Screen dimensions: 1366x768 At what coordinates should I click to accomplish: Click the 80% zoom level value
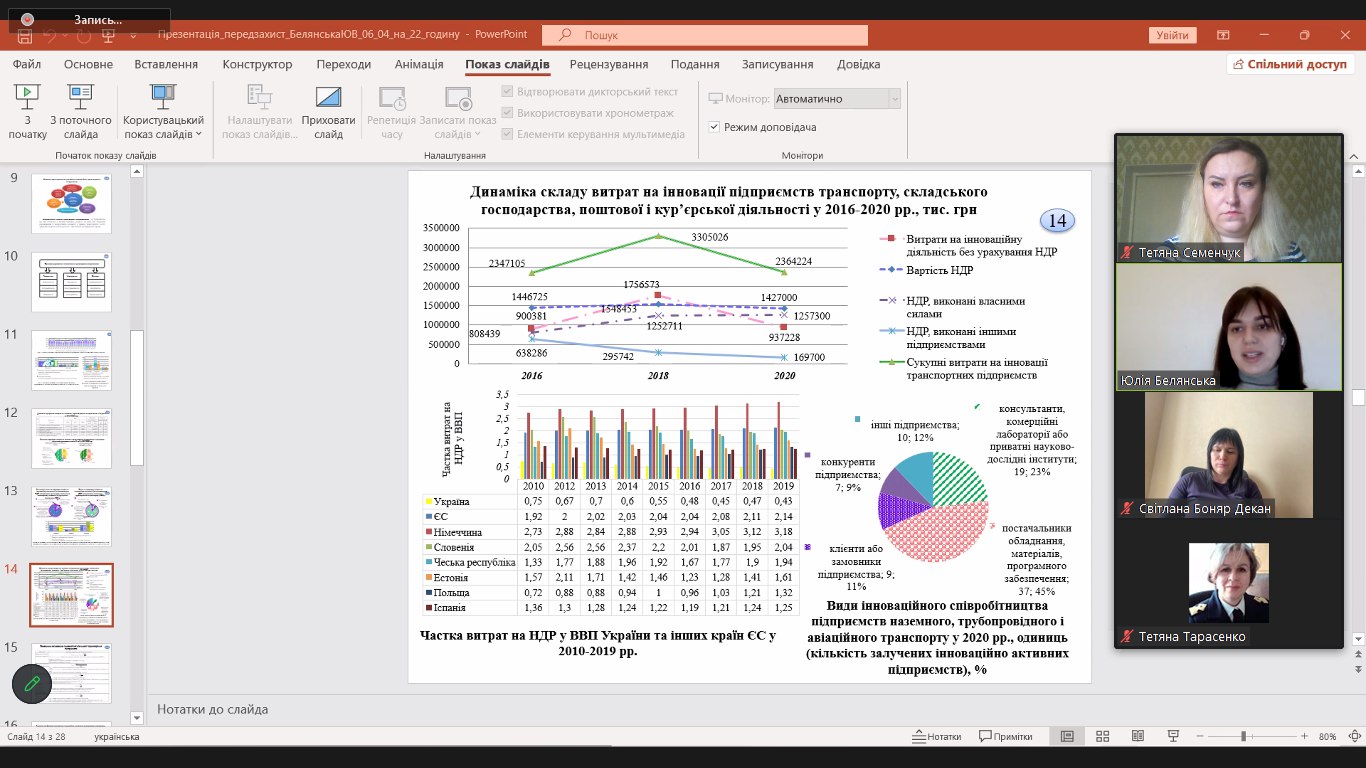click(1327, 736)
